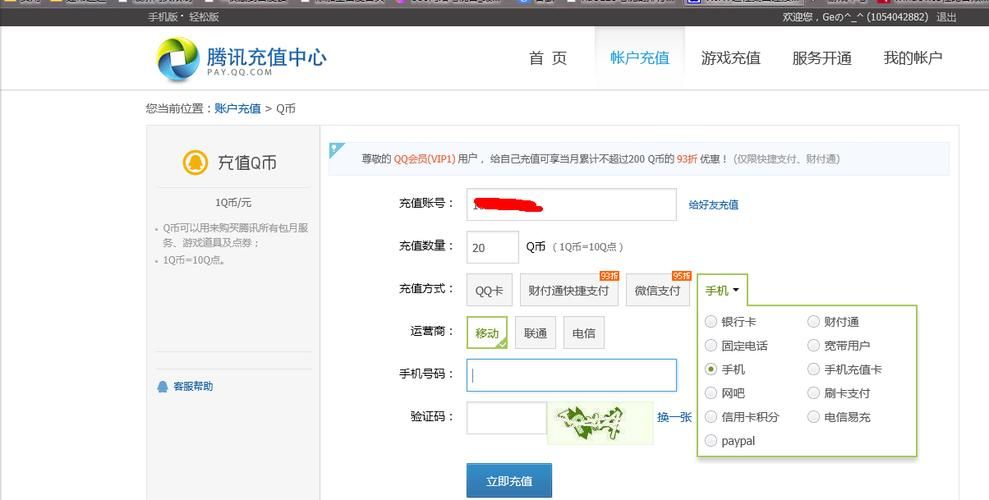
Task: Click 退出 logout link
Action: [x=946, y=17]
